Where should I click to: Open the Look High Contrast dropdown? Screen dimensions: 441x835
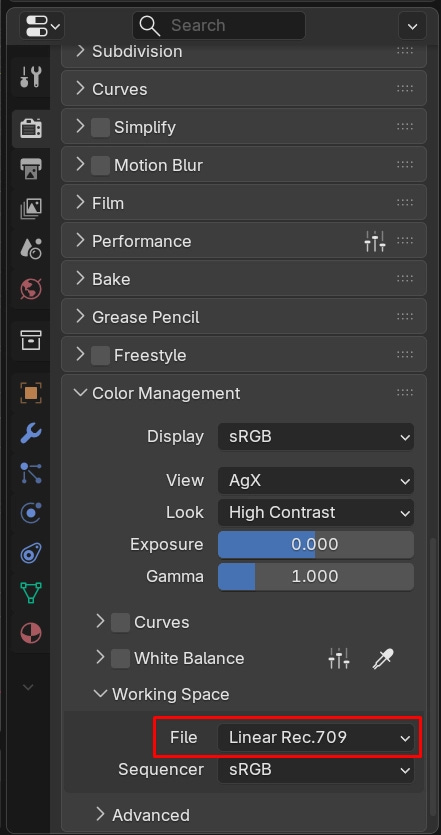(x=316, y=513)
